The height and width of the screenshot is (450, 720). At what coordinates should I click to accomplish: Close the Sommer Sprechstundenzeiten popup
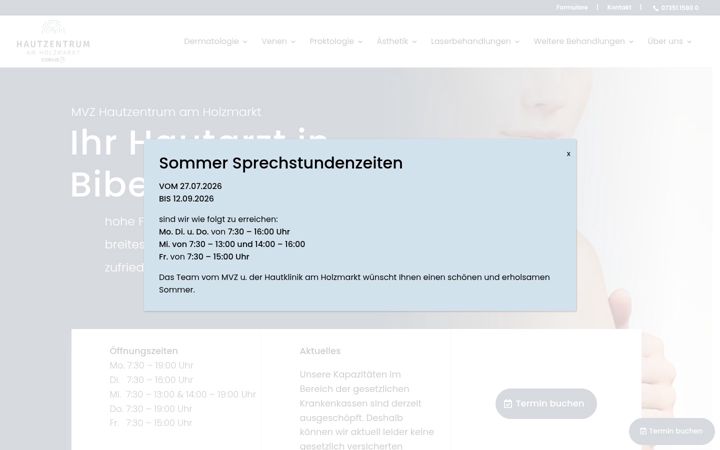(x=568, y=154)
